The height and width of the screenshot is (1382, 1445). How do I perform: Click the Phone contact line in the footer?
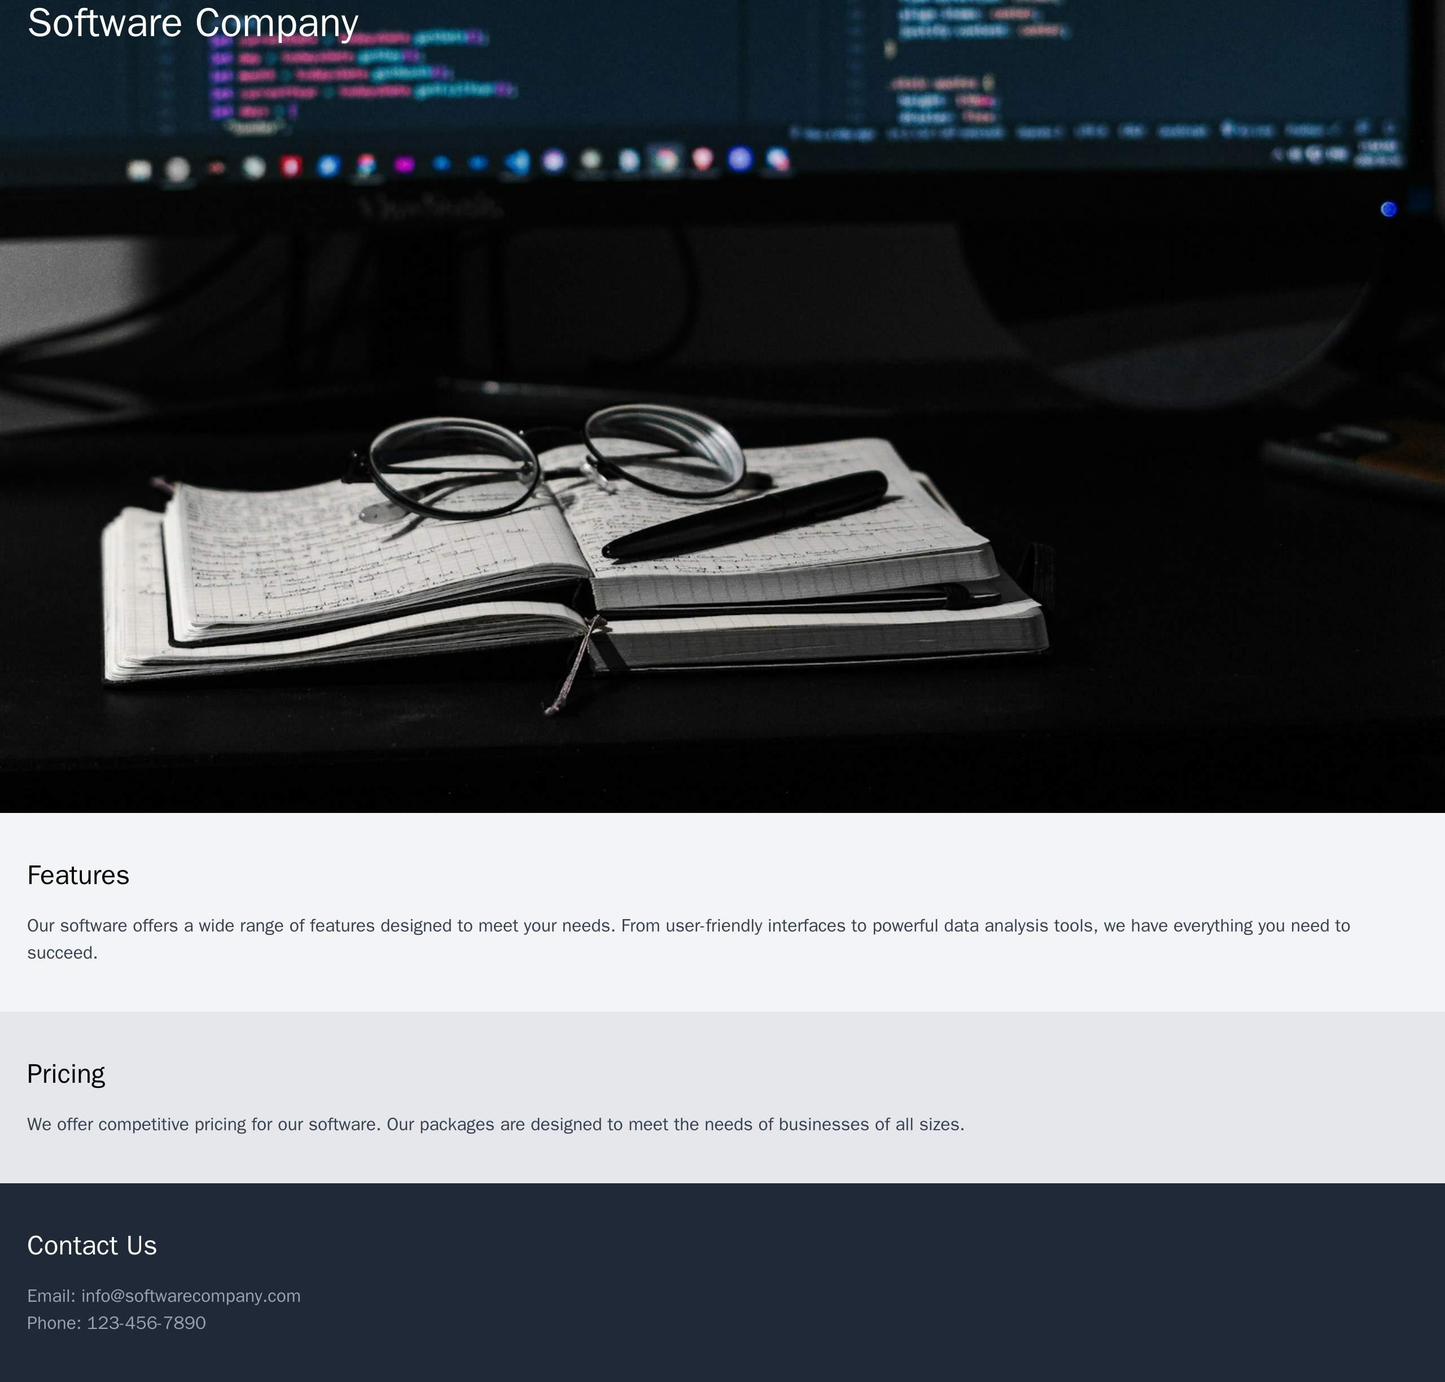tap(116, 1323)
